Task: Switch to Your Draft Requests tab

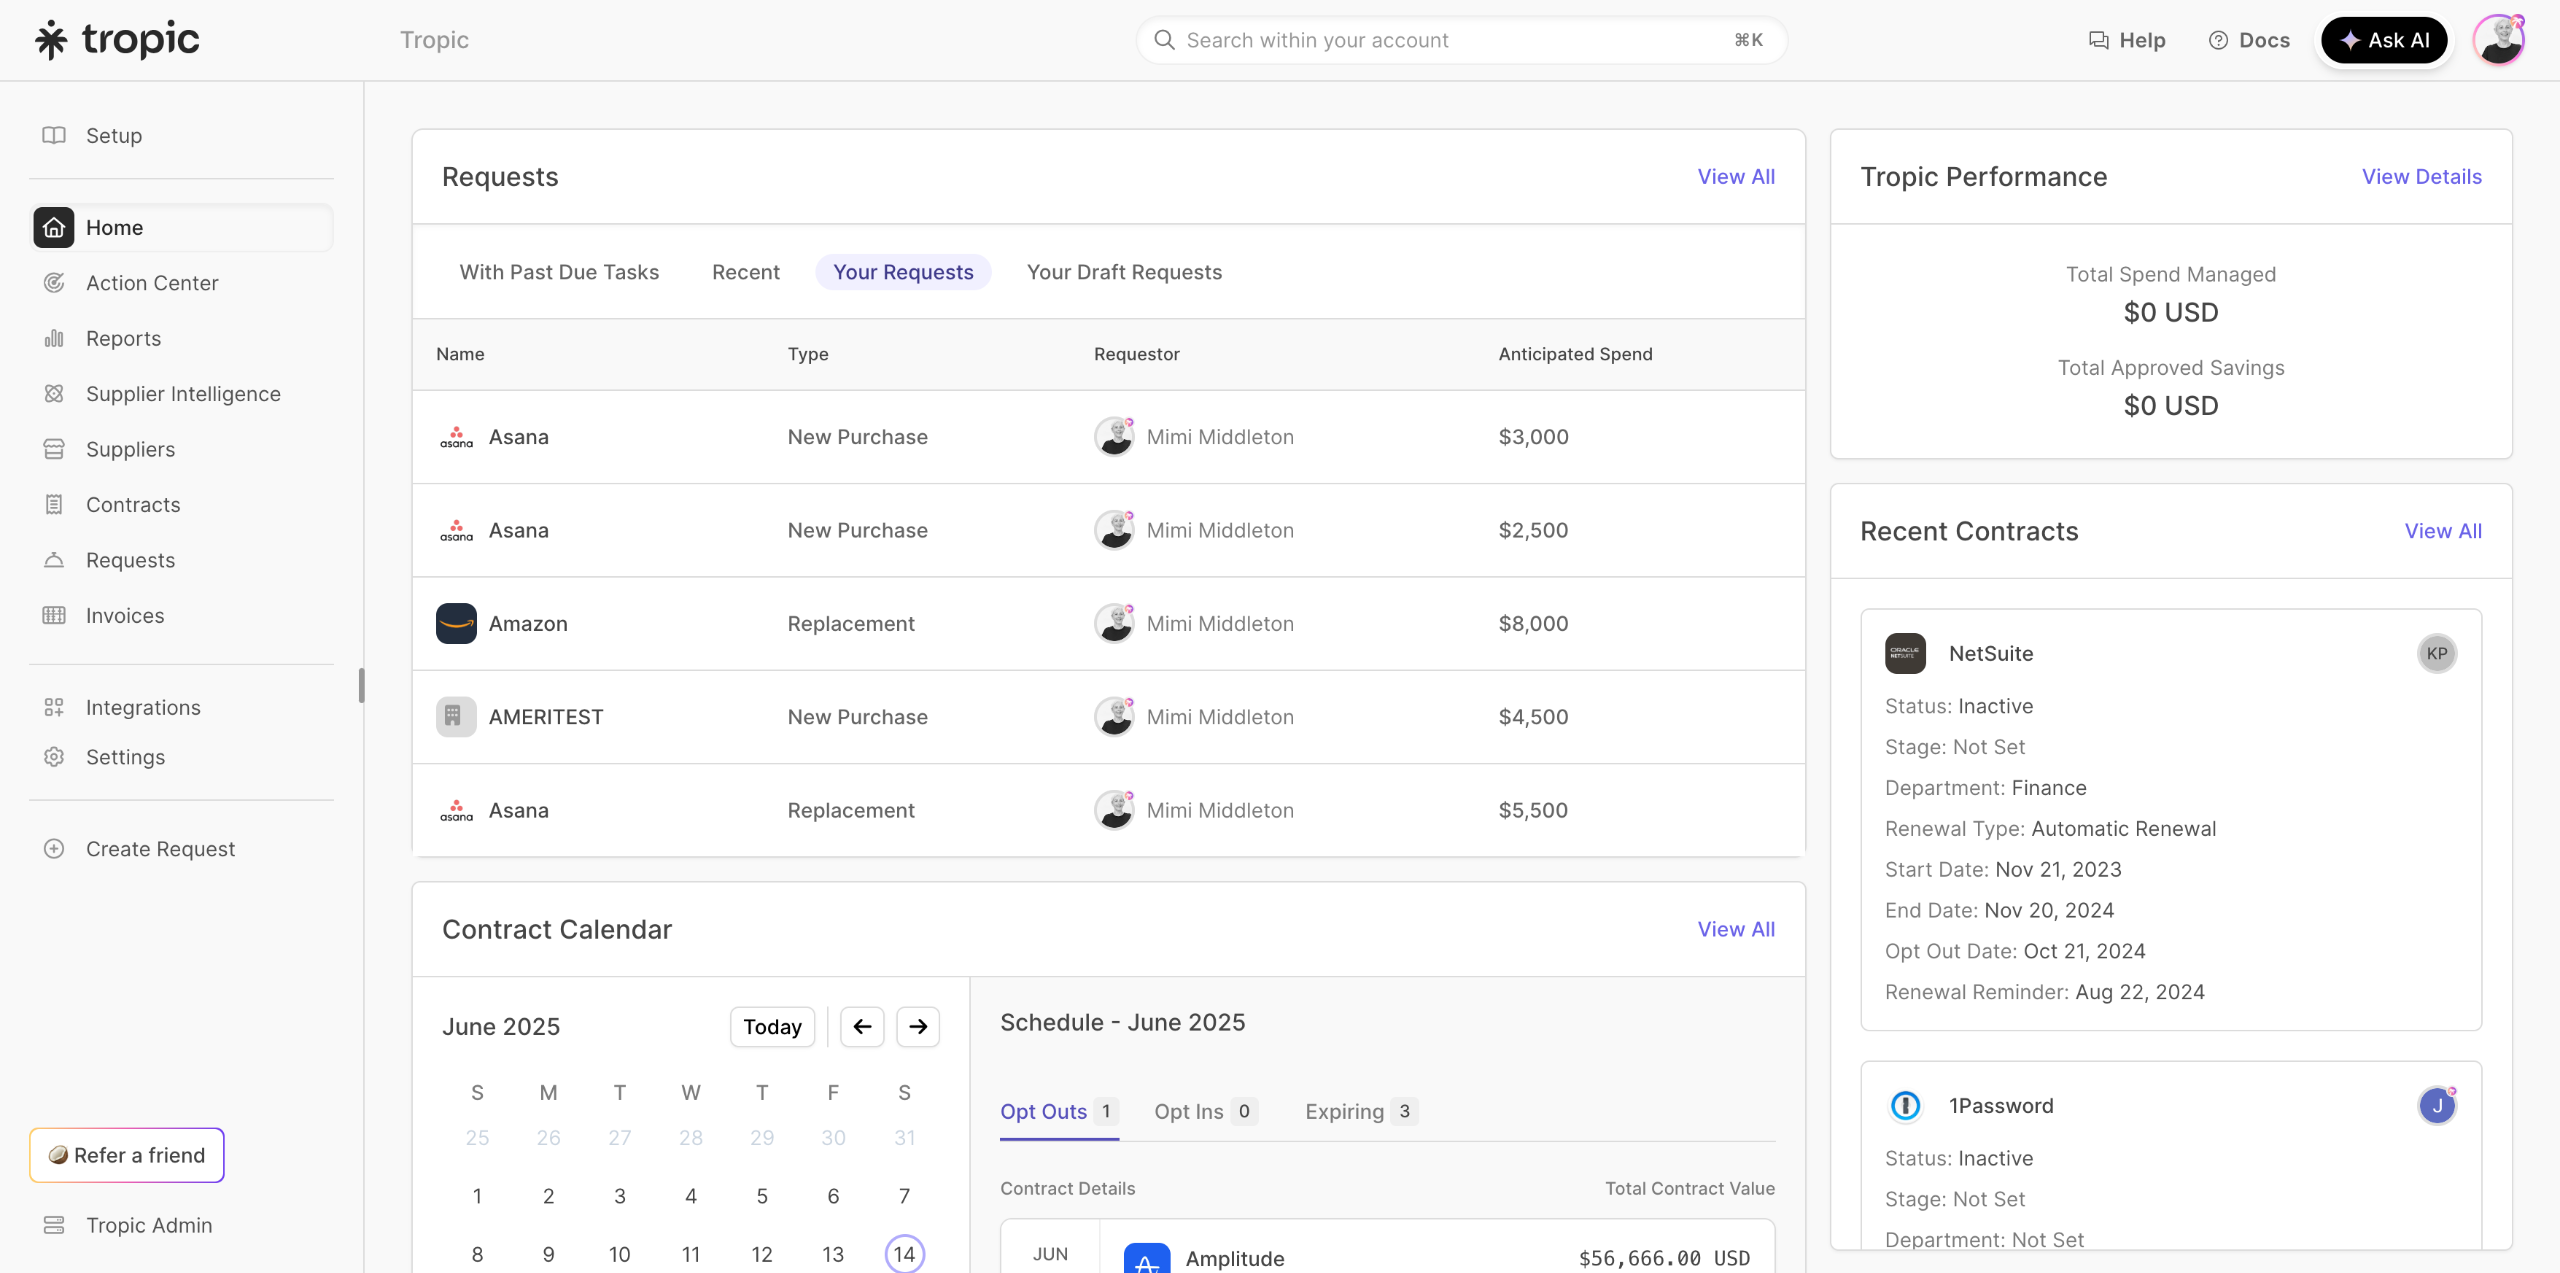Action: pos(1124,272)
